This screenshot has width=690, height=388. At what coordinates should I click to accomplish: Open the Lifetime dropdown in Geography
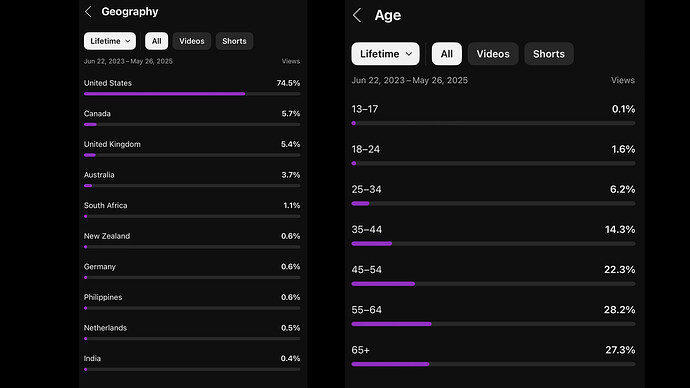tap(110, 41)
